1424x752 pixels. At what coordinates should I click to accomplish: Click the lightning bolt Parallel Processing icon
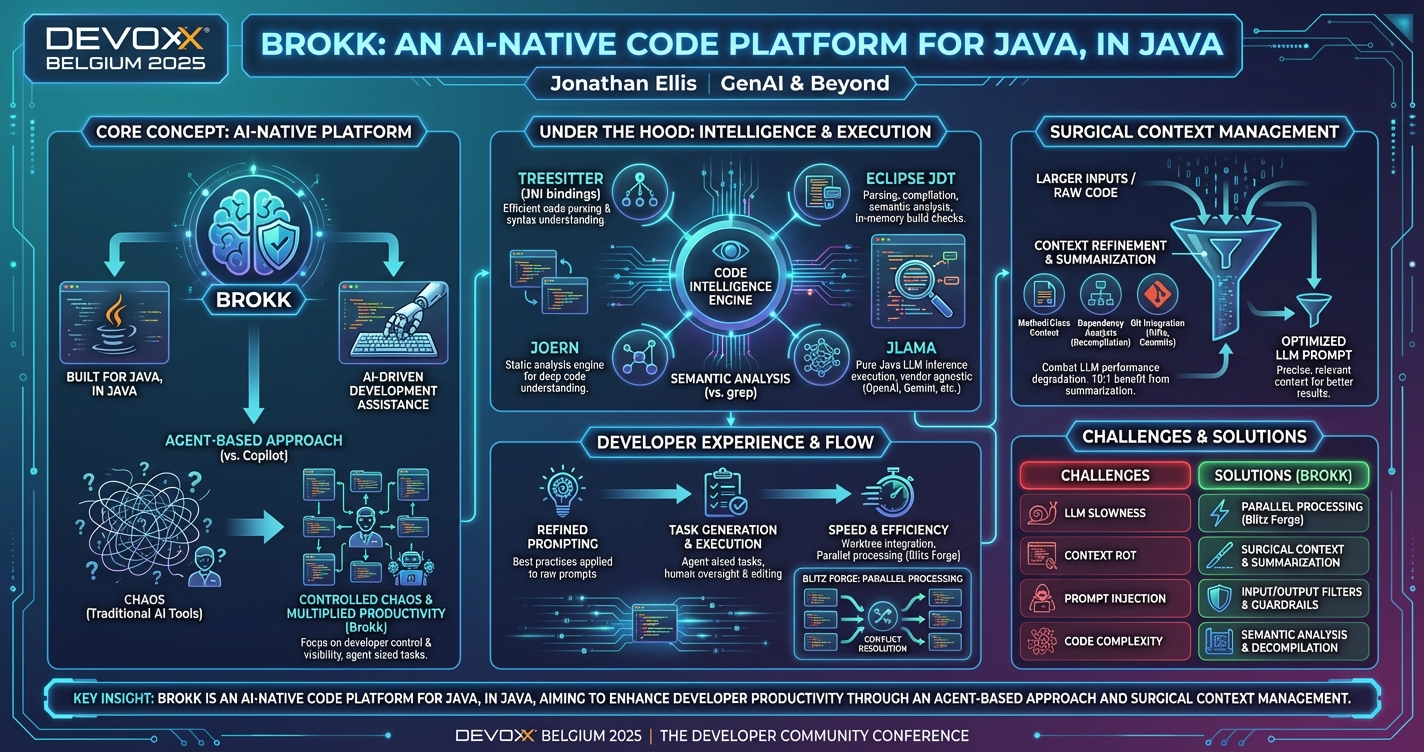(1221, 512)
